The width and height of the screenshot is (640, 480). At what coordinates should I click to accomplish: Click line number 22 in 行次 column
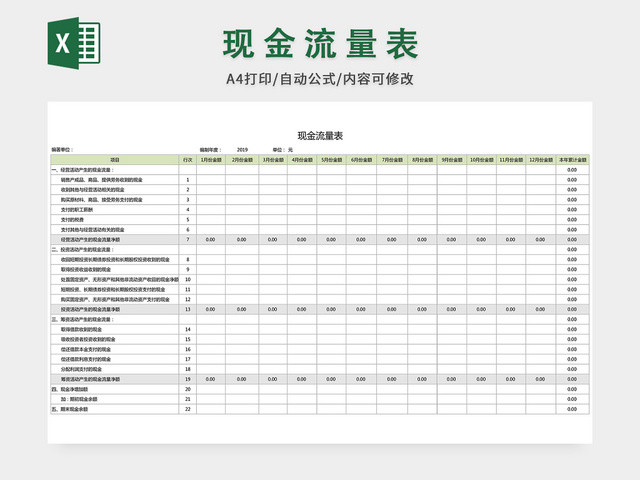coord(188,409)
